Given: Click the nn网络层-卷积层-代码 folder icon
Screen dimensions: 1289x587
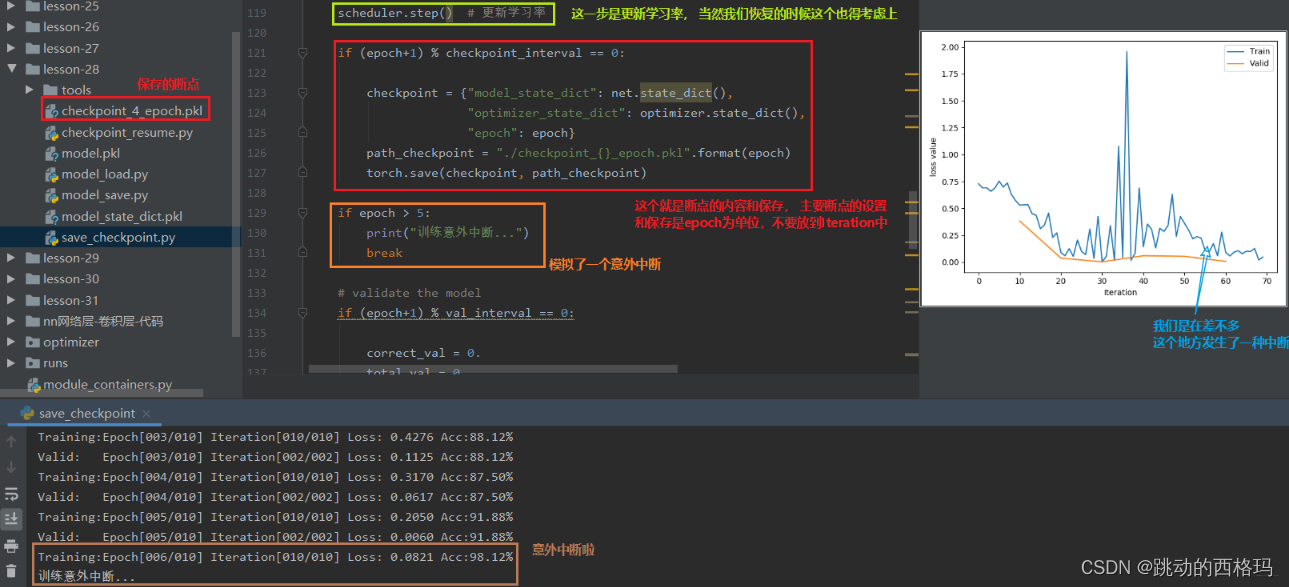Looking at the screenshot, I should [x=32, y=321].
